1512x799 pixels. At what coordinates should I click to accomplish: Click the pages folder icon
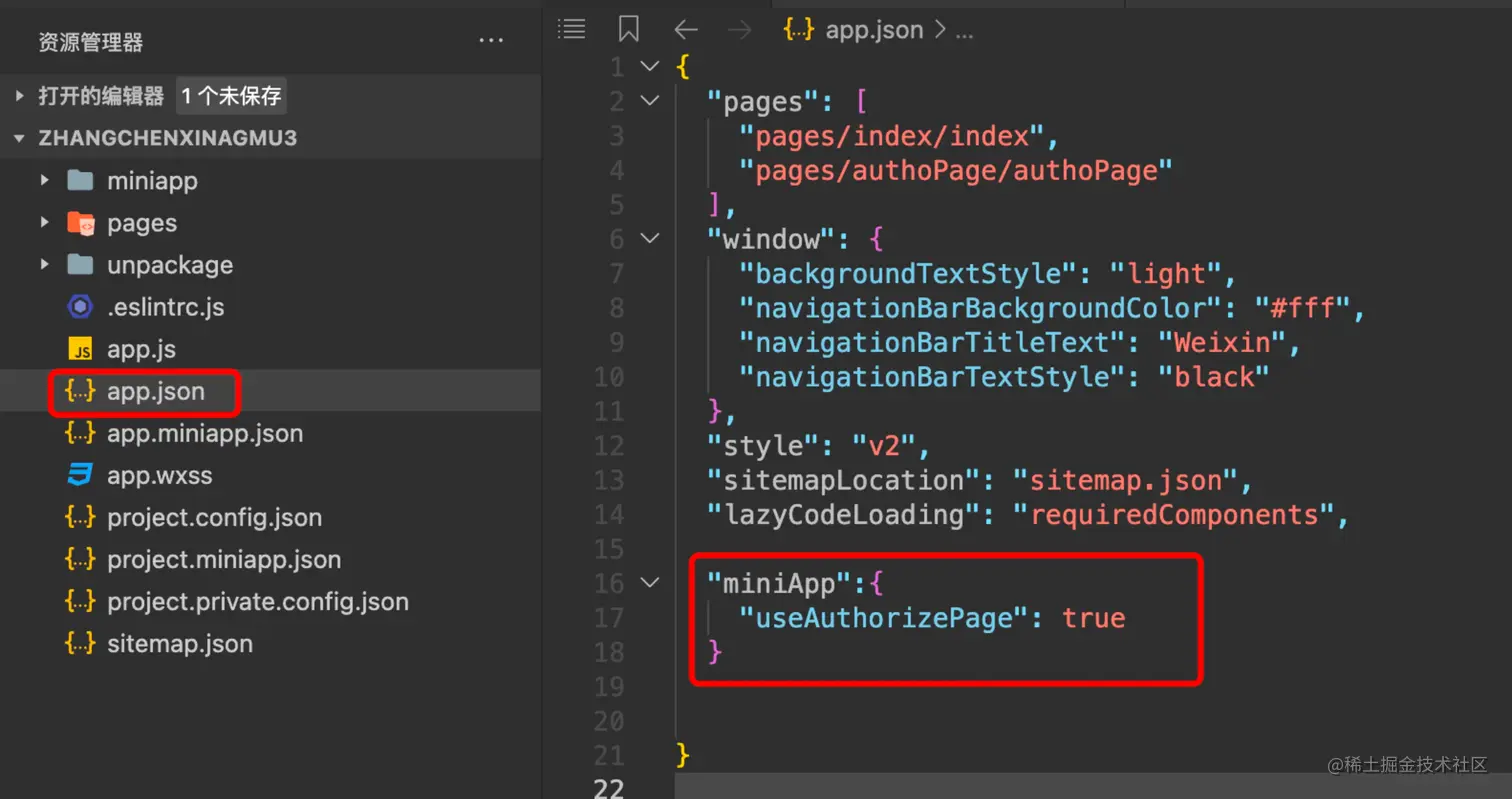click(80, 223)
